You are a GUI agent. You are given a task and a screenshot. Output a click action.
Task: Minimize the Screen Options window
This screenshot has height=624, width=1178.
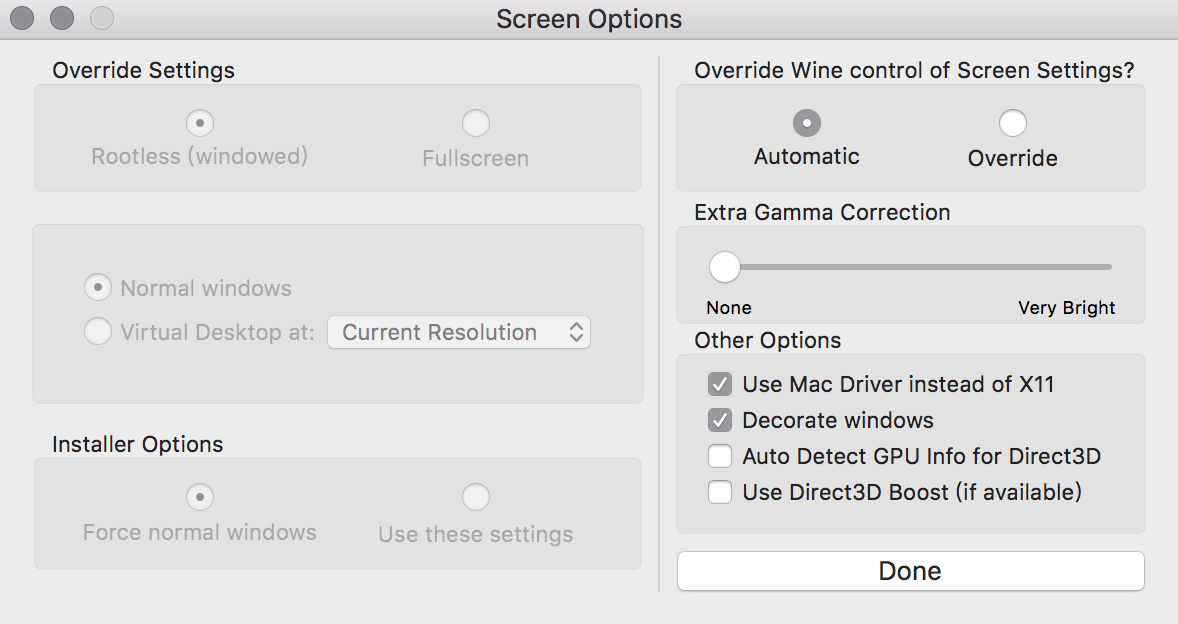pos(62,18)
